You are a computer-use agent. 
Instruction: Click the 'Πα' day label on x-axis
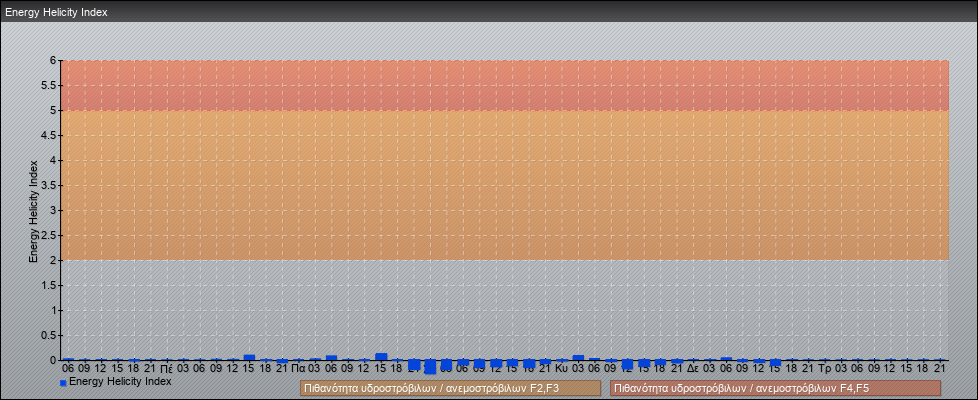pyautogui.click(x=298, y=369)
